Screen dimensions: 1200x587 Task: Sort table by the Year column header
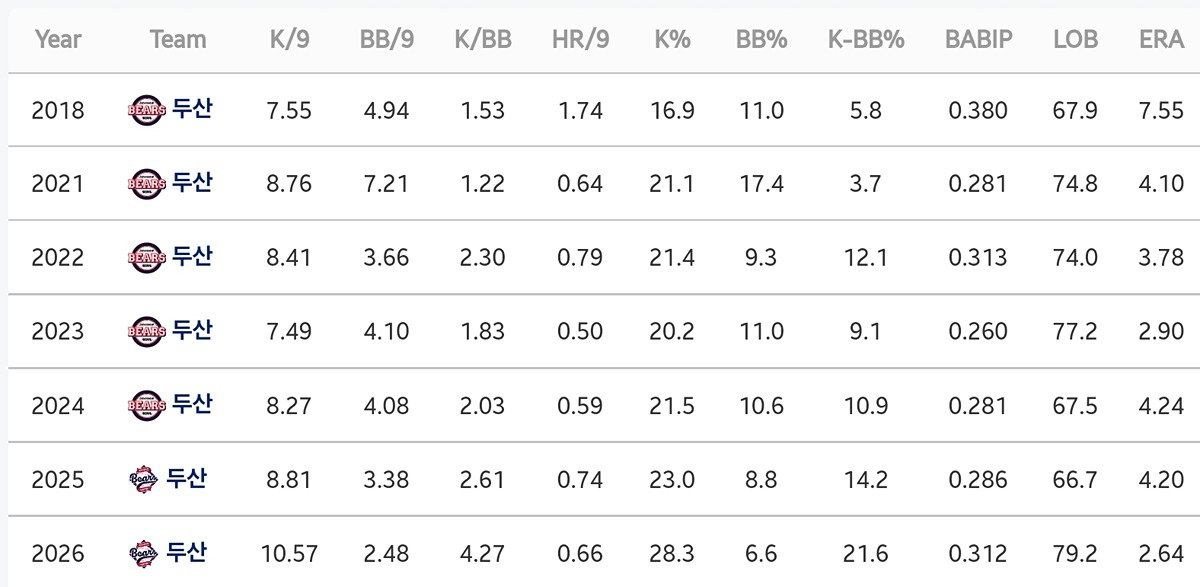pyautogui.click(x=58, y=40)
